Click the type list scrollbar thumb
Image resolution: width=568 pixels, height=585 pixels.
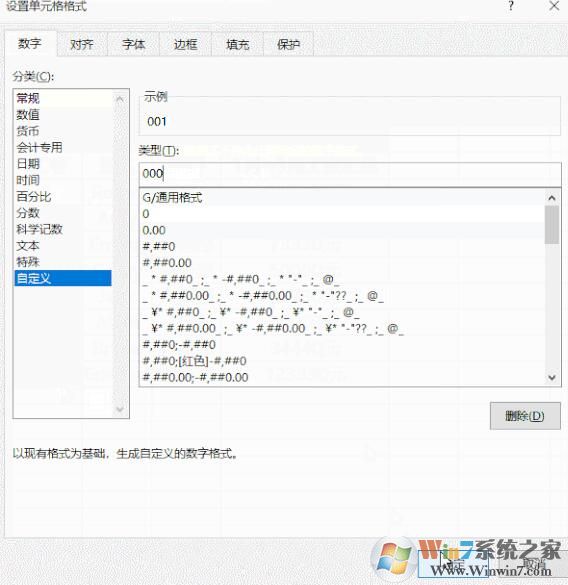point(552,225)
